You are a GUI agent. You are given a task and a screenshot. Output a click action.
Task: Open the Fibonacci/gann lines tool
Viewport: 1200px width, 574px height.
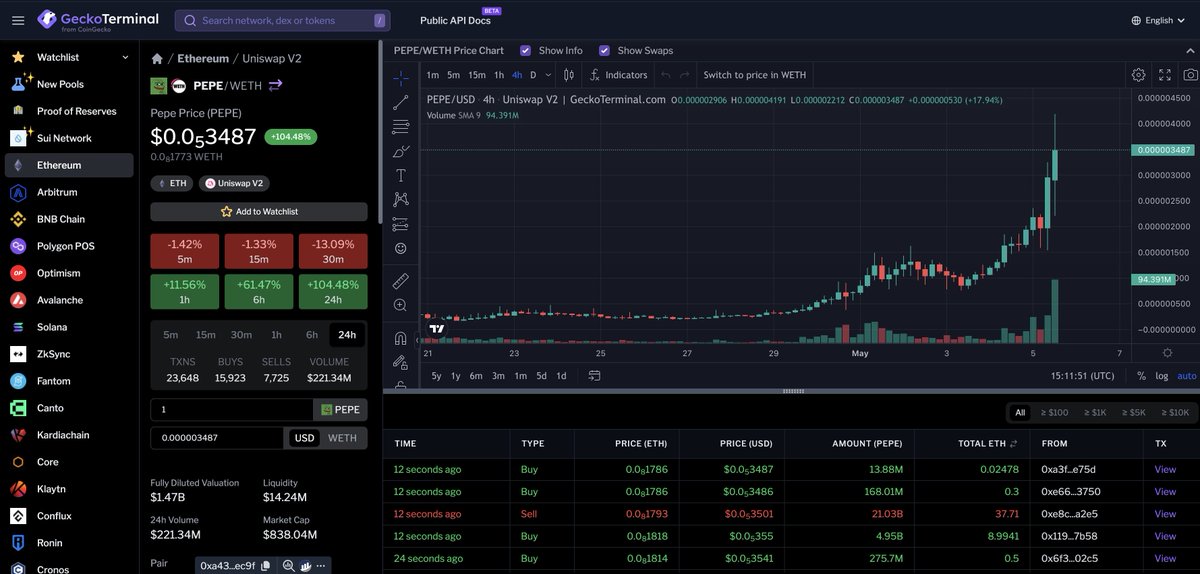pos(401,127)
